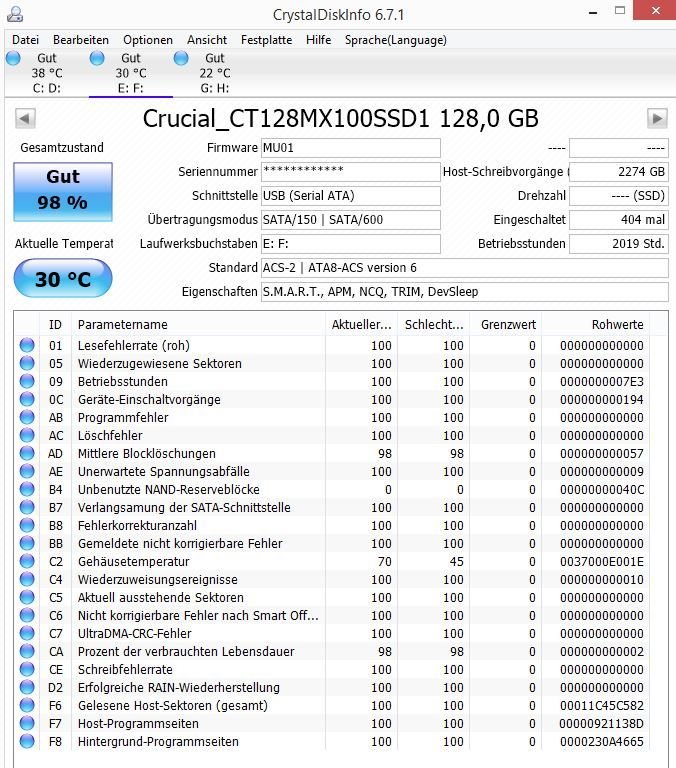Image resolution: width=676 pixels, height=768 pixels.
Task: Open the Bearbeiten menu
Action: pyautogui.click(x=81, y=40)
